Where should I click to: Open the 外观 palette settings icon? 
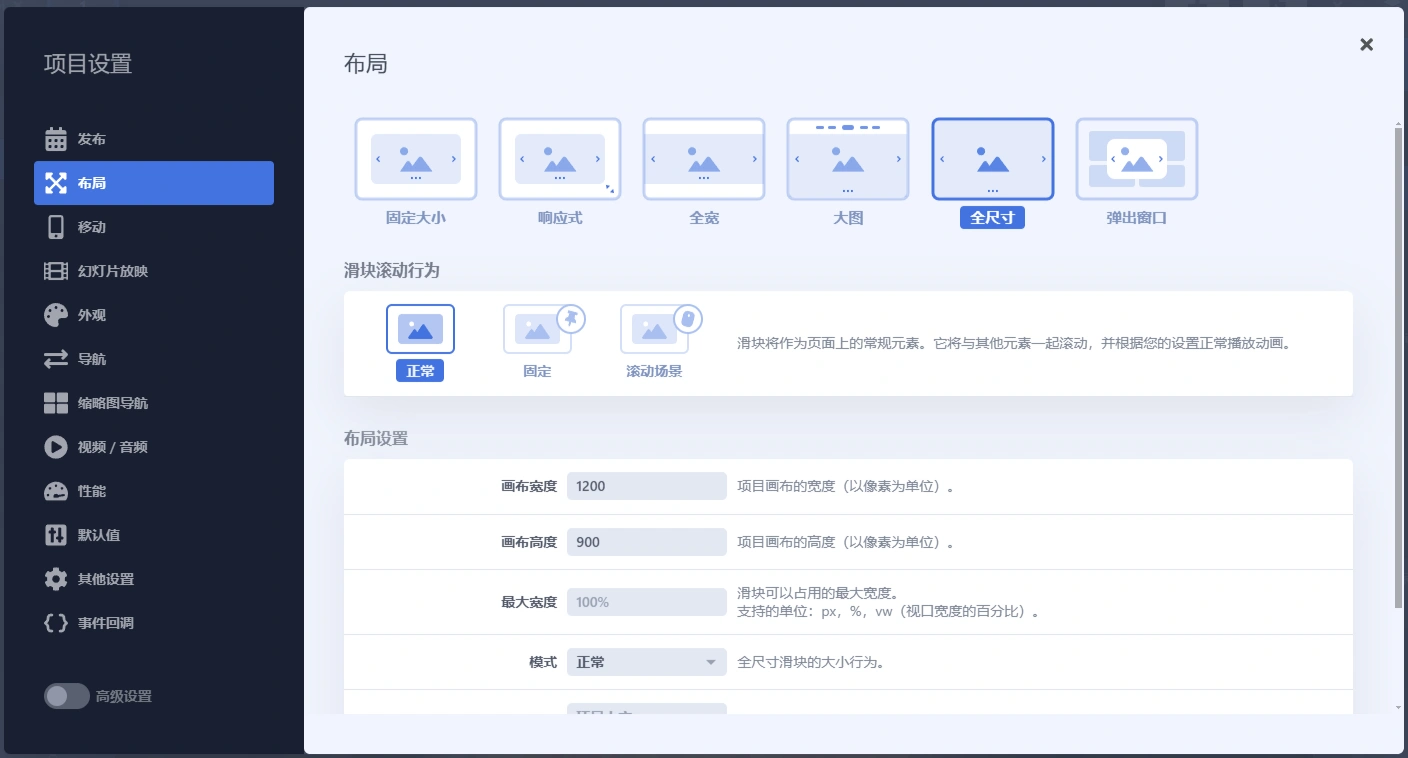coord(57,315)
